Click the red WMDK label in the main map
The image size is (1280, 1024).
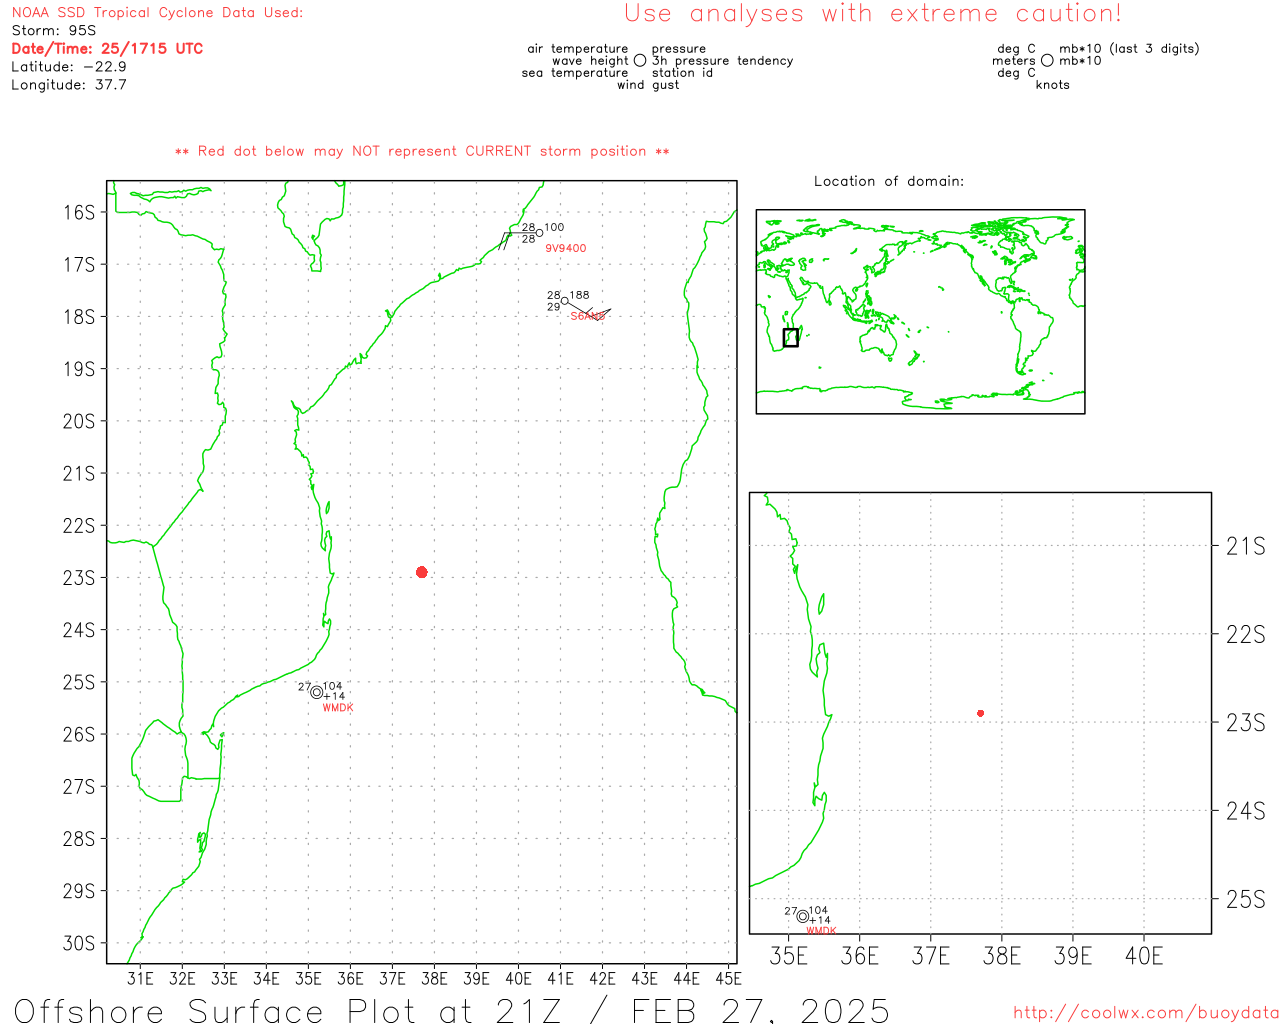point(338,708)
